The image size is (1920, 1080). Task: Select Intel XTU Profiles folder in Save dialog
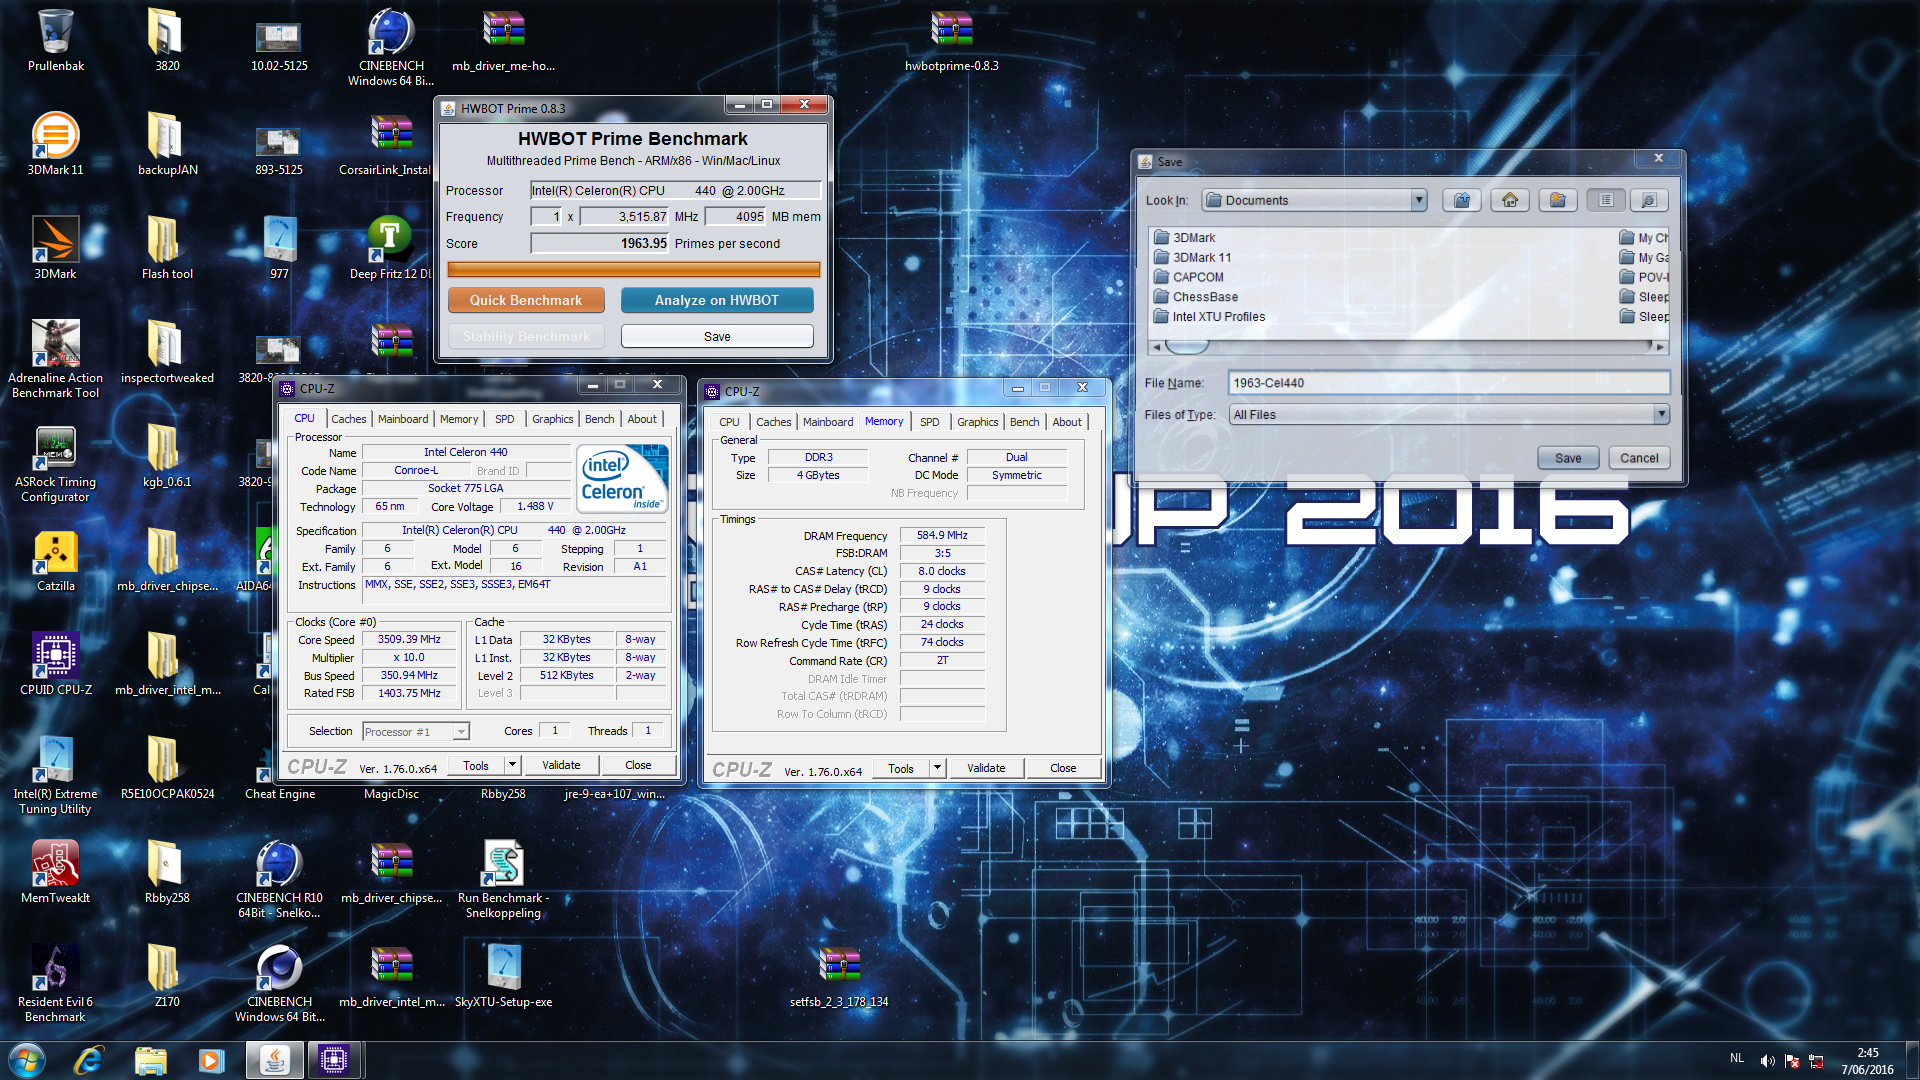(1209, 317)
